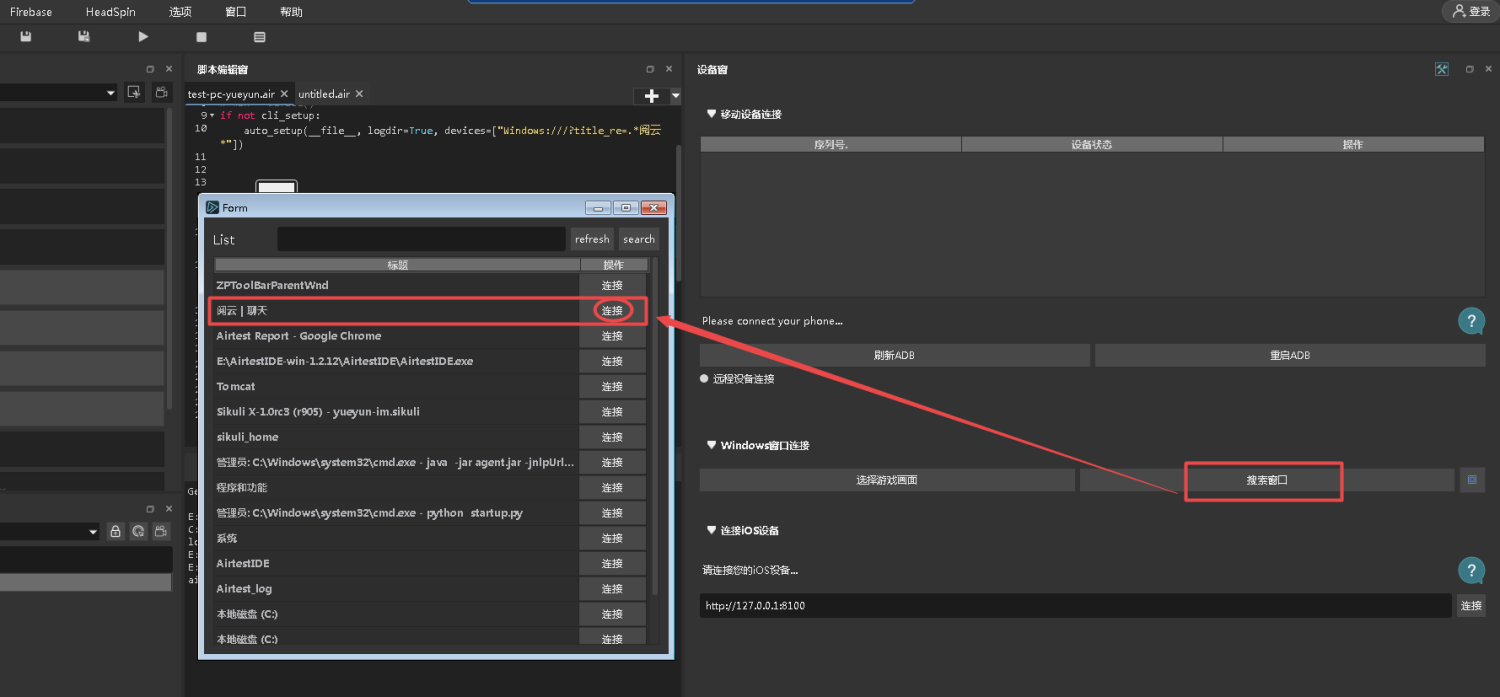Viewport: 1500px width, 697px height.
Task: Close the lower-left panel
Action: tap(169, 508)
